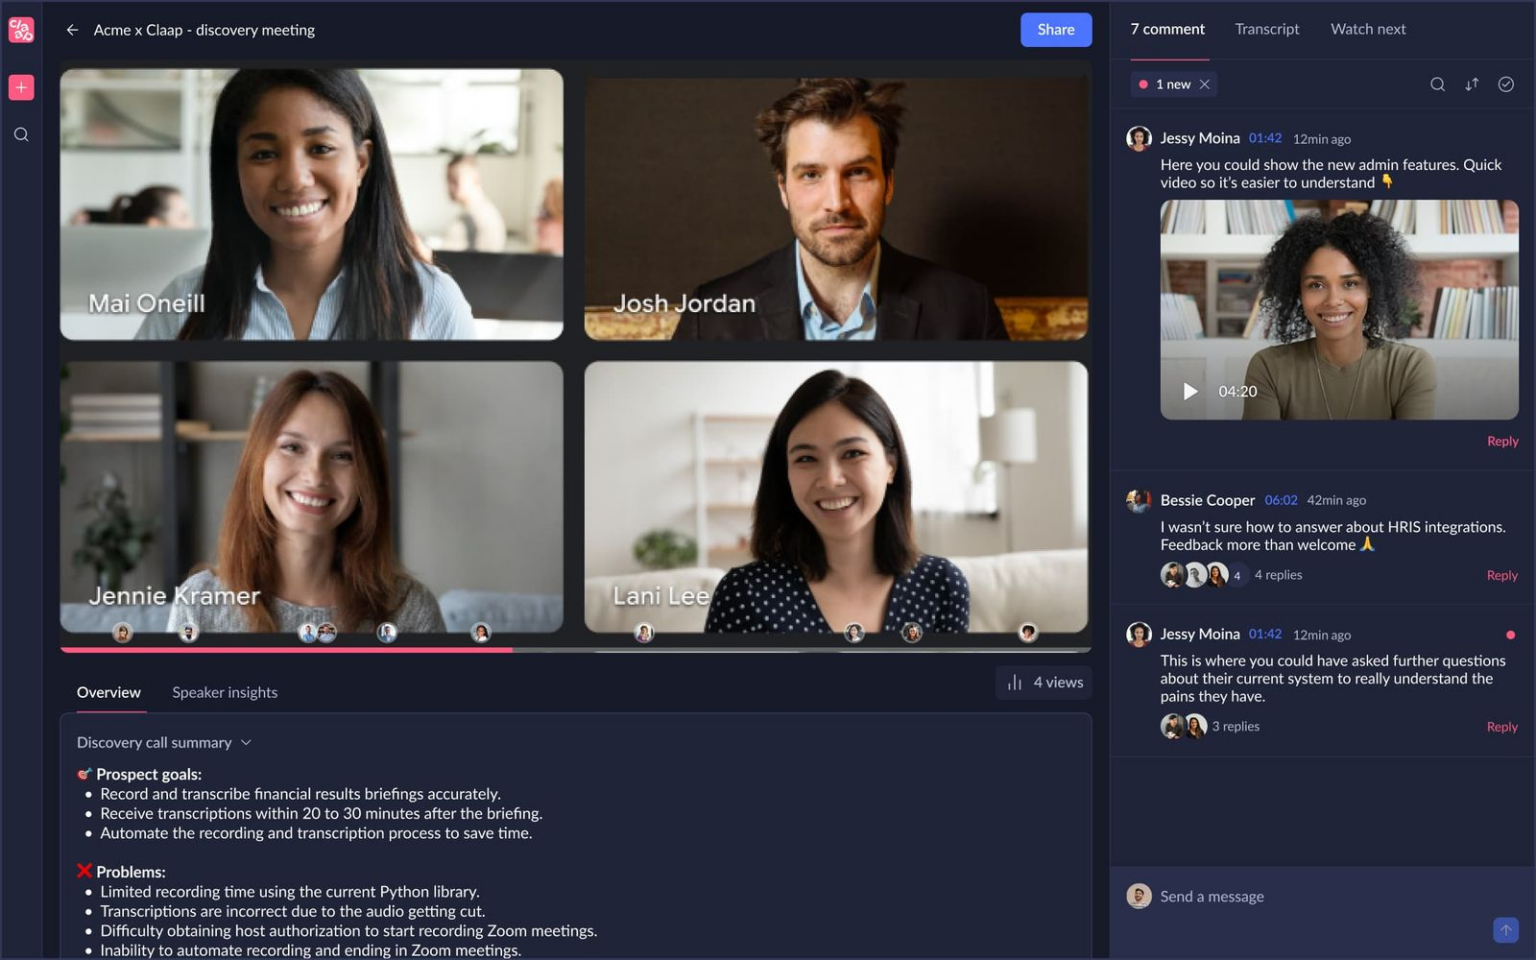
Task: Show the 3 replies on Jessy's comment
Action: [1235, 726]
